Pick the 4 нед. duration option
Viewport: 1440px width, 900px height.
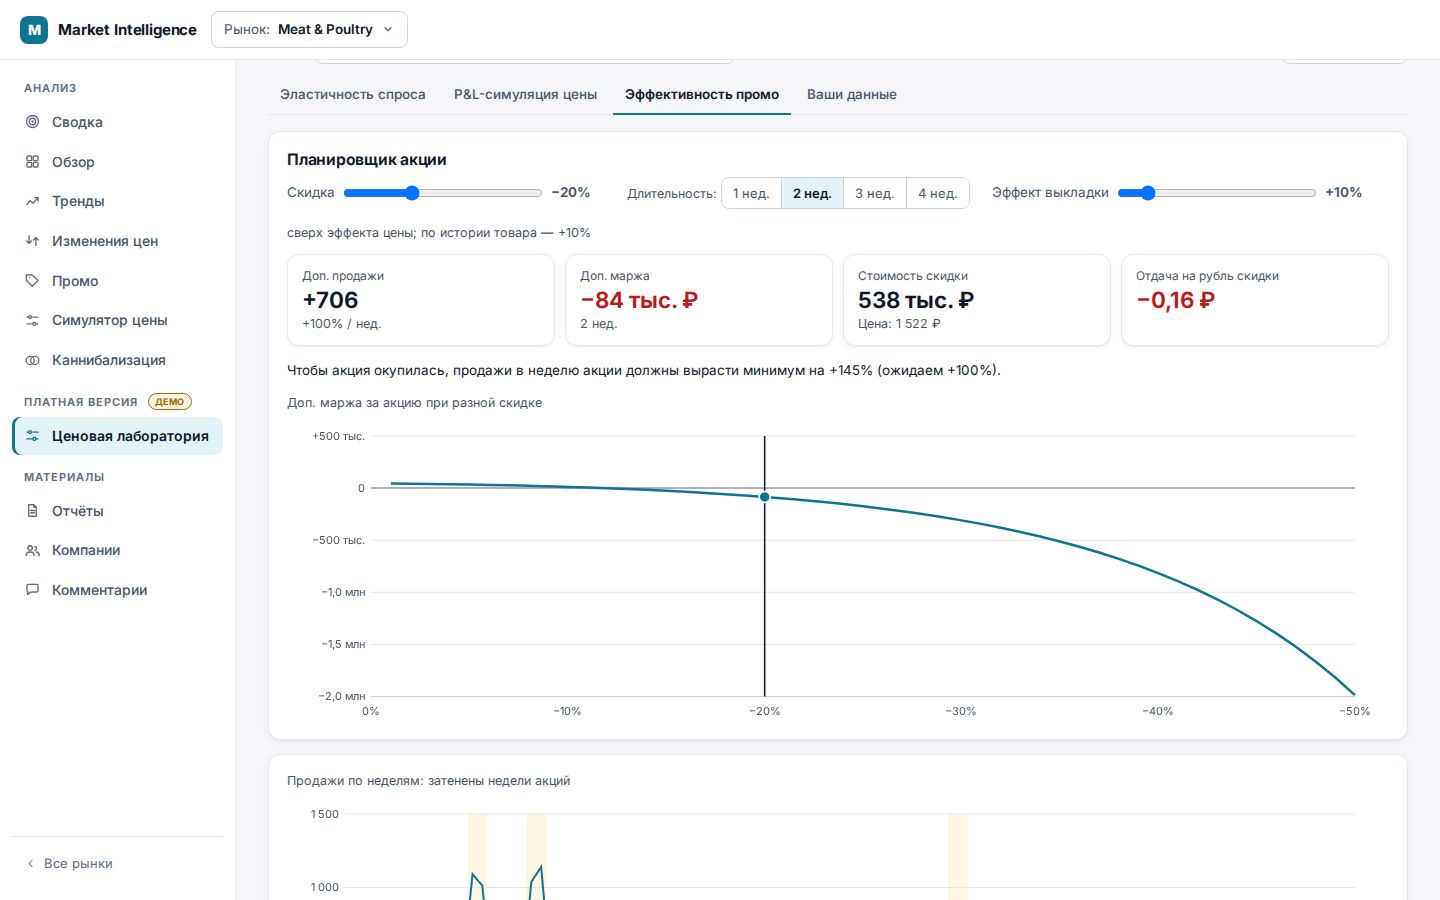click(x=938, y=193)
